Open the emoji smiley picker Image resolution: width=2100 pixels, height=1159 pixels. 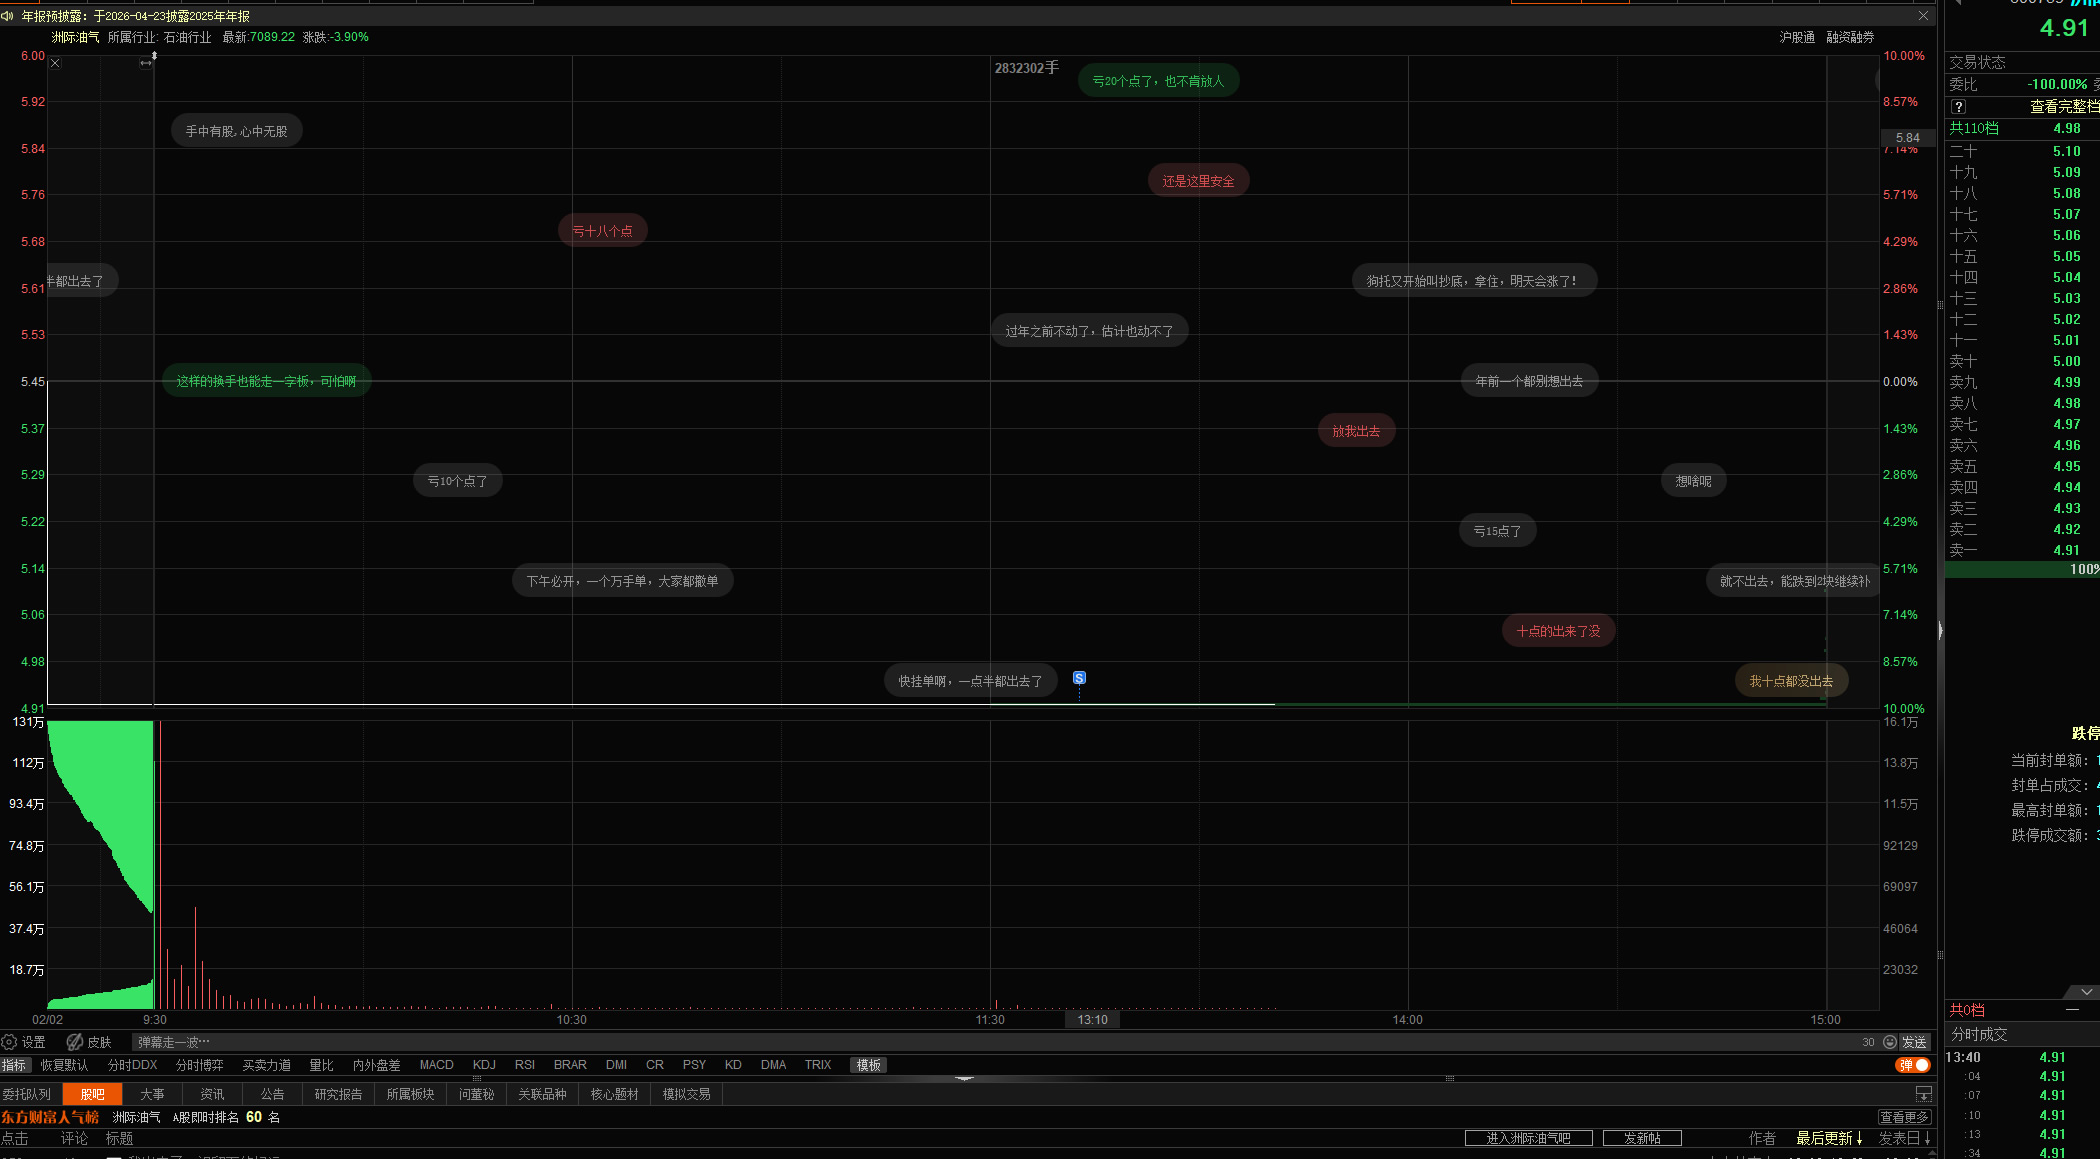(x=1889, y=1042)
